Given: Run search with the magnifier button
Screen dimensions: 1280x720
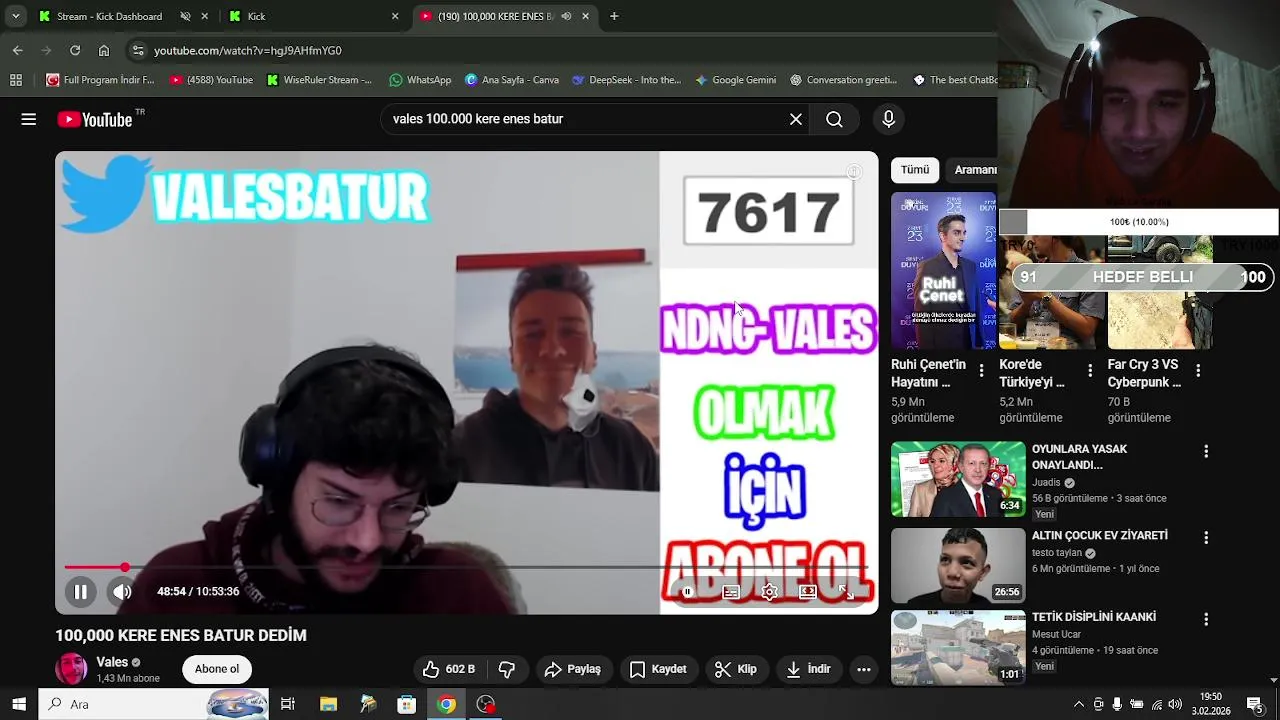Looking at the screenshot, I should [834, 119].
